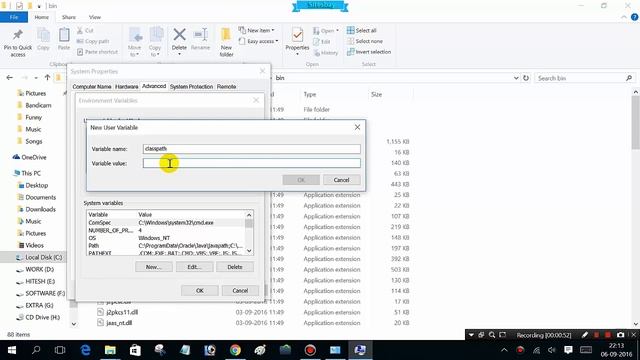
Task: Click the Cut ribbon item
Action: [85, 31]
